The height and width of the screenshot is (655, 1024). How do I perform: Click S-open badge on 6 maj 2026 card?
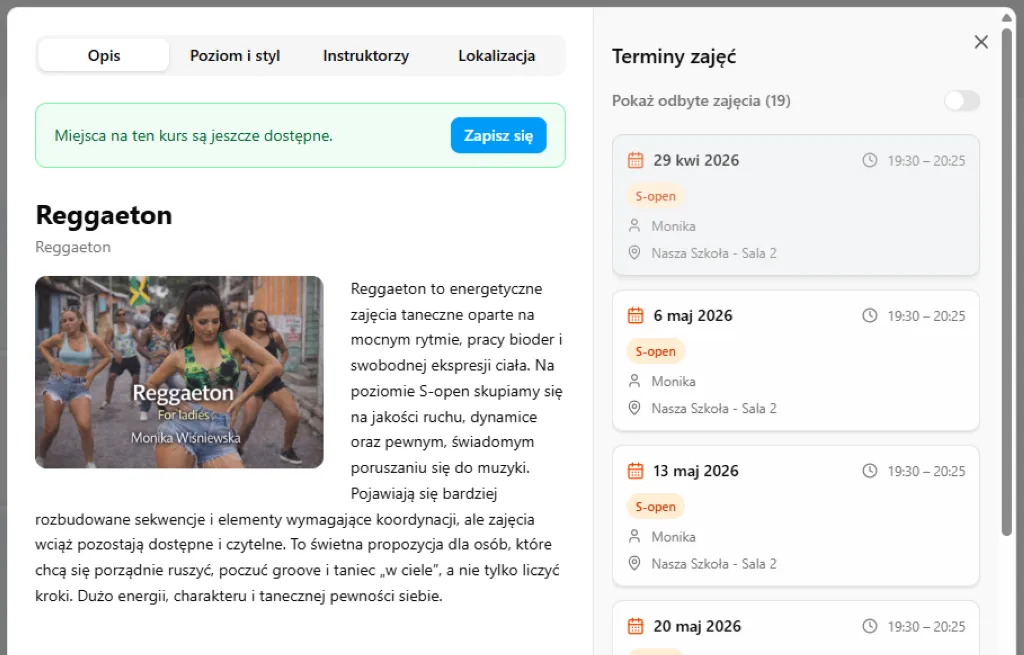pyautogui.click(x=656, y=351)
